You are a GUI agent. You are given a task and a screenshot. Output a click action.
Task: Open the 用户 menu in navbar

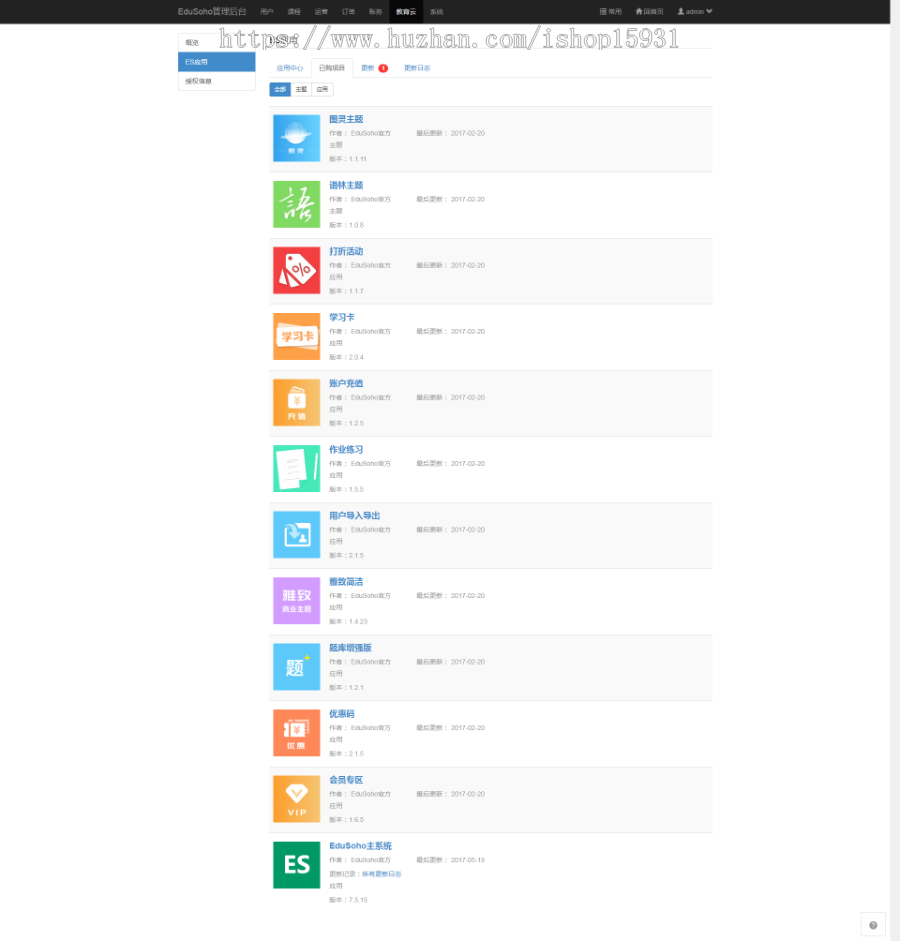tap(267, 11)
